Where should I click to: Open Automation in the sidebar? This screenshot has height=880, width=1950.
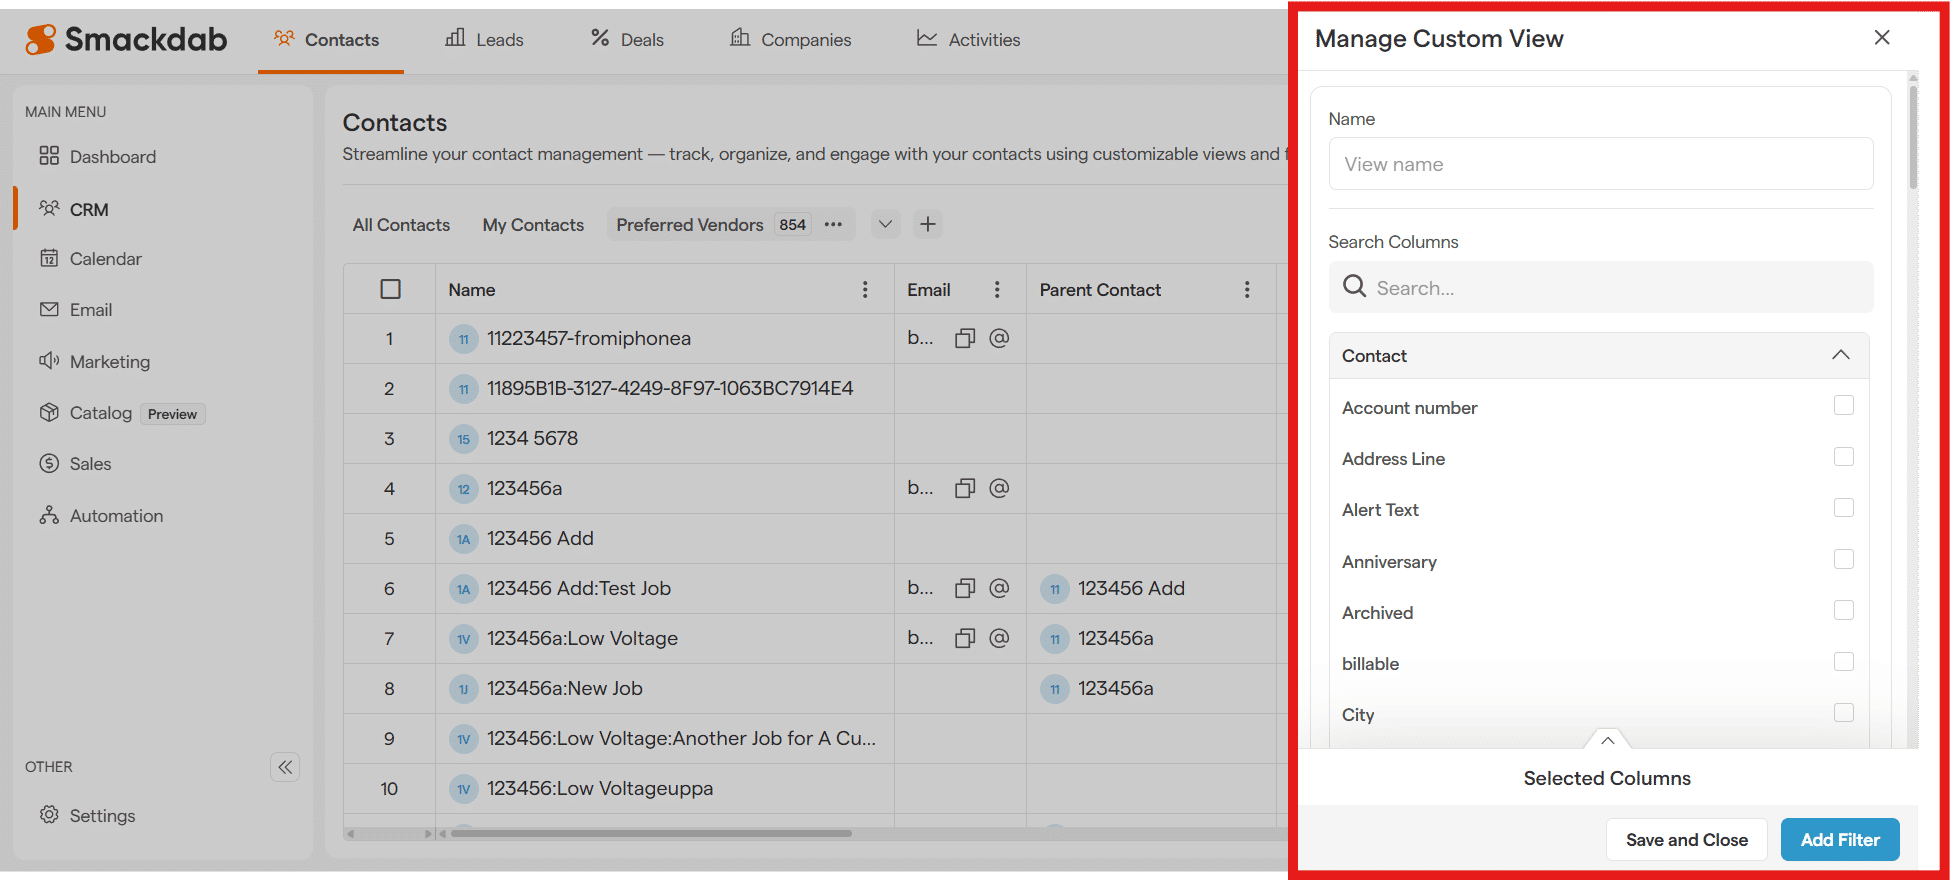tap(101, 516)
